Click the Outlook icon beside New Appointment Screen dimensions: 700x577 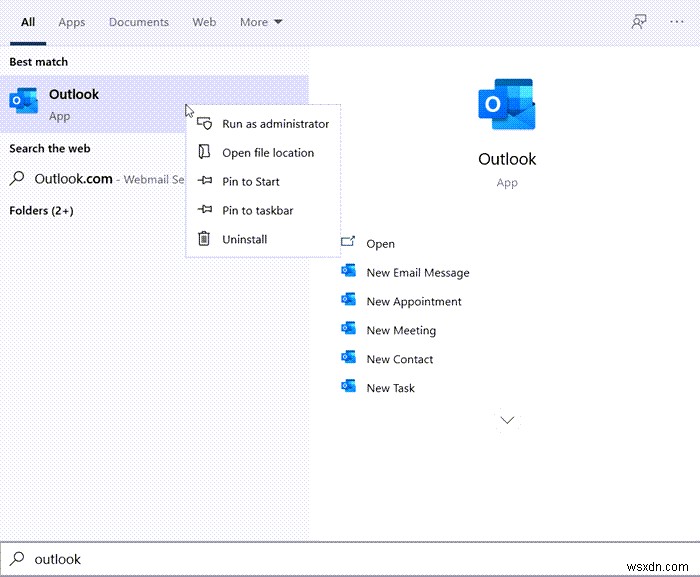pos(348,299)
